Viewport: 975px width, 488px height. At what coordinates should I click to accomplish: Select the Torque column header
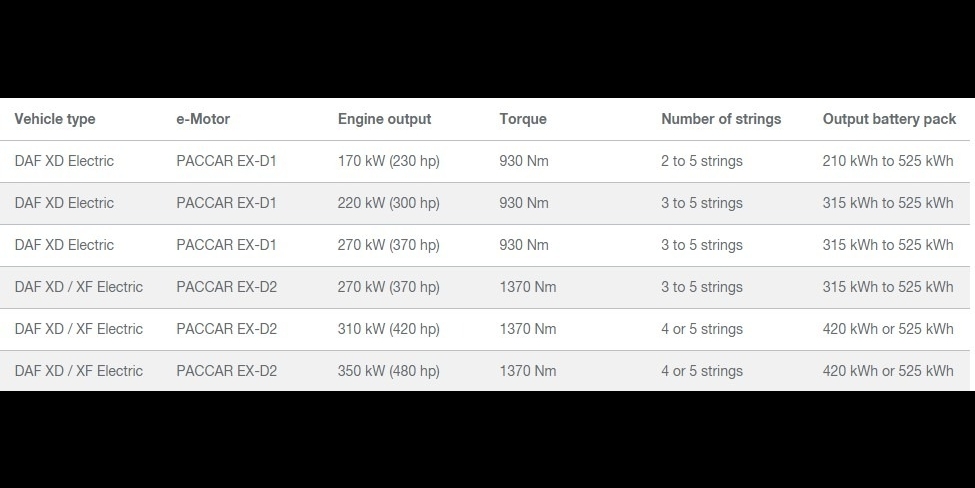[x=523, y=119]
